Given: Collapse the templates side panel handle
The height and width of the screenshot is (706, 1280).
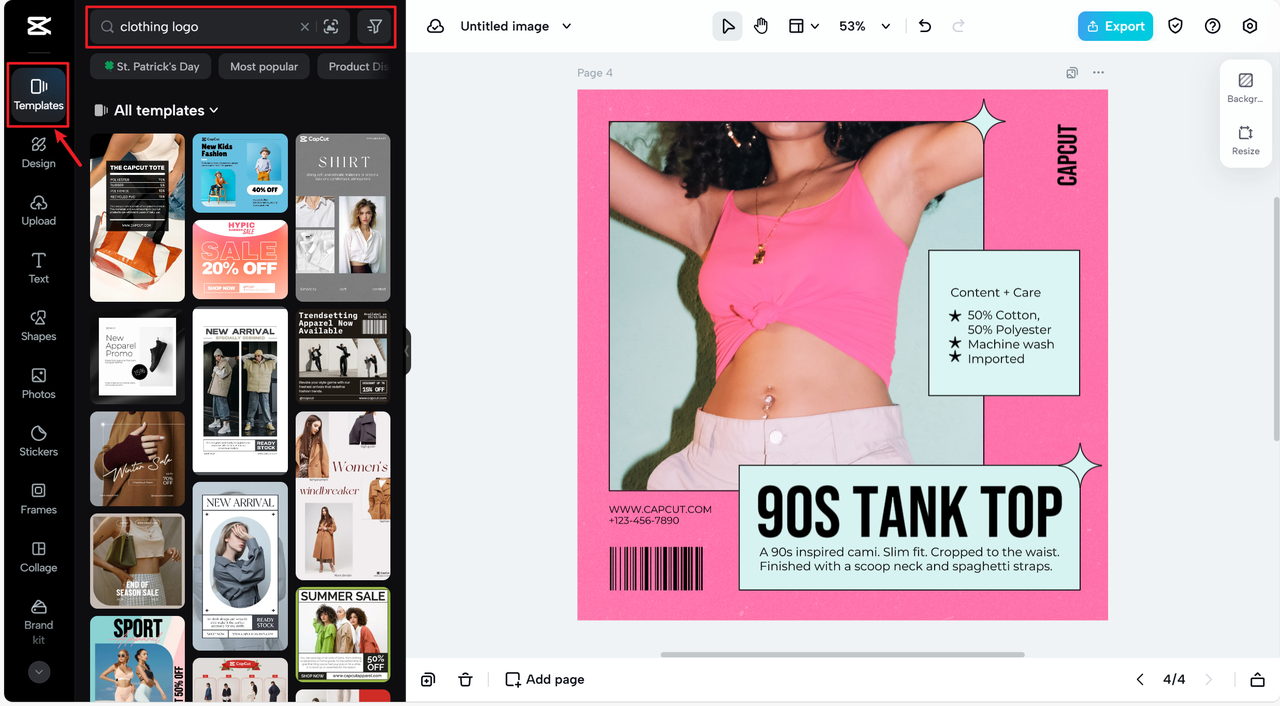Looking at the screenshot, I should 407,351.
